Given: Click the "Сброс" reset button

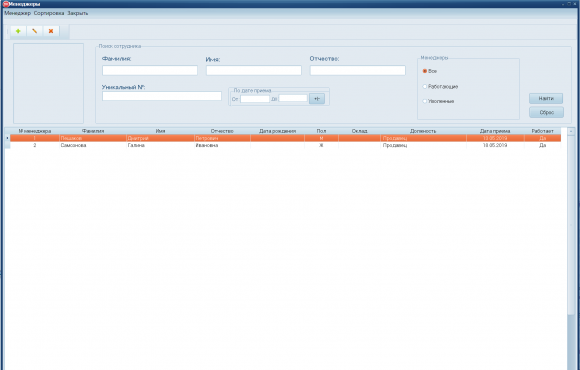Looking at the screenshot, I should click(x=546, y=112).
